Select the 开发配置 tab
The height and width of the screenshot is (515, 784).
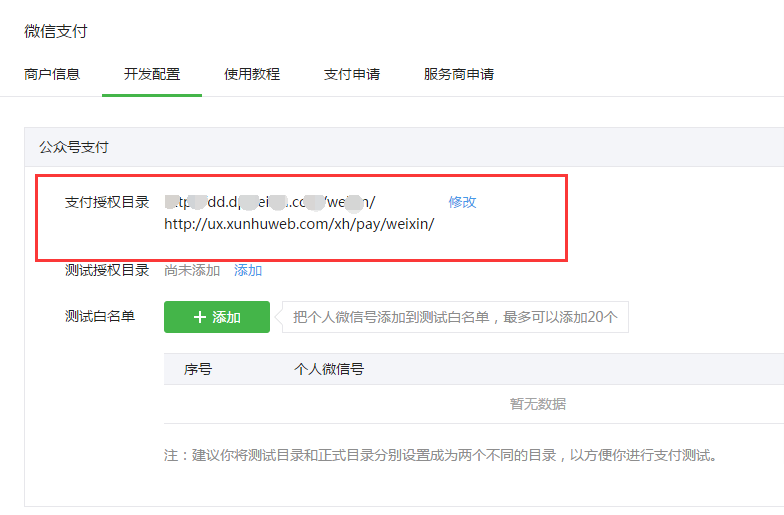pyautogui.click(x=152, y=74)
